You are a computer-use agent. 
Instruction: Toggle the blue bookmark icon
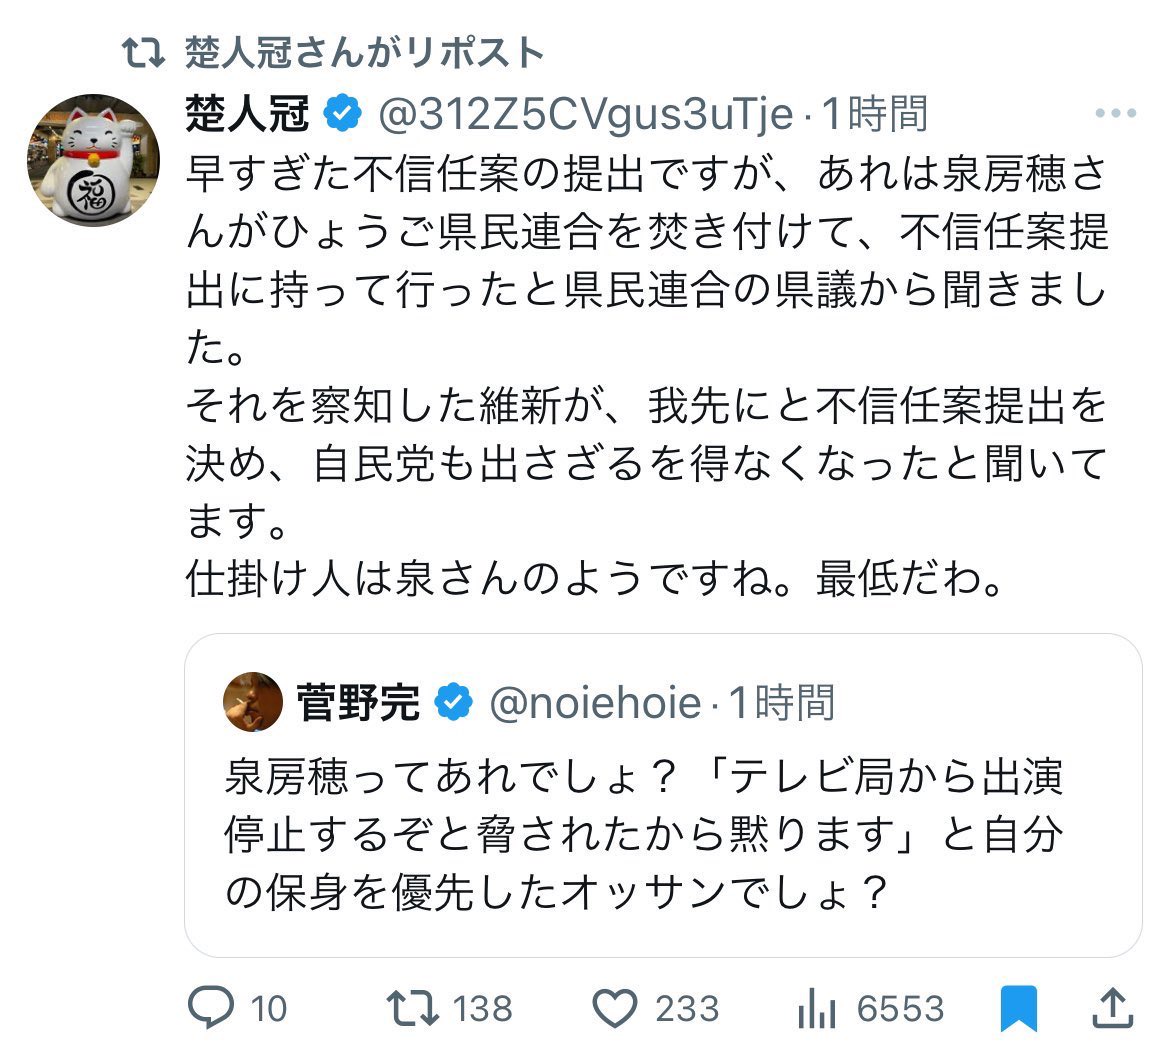point(1020,1007)
